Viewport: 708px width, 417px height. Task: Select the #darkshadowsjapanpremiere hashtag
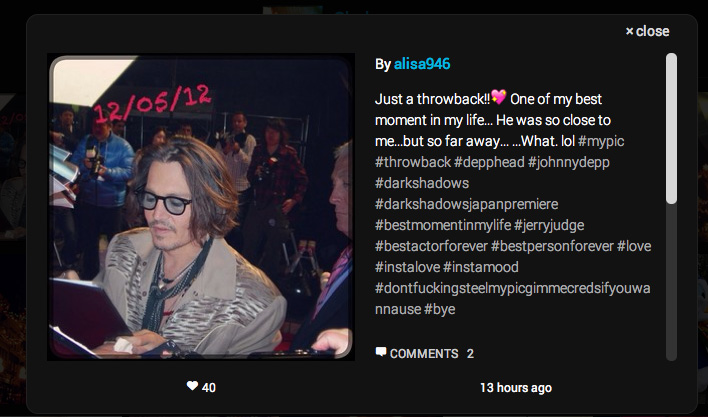pyautogui.click(x=466, y=204)
